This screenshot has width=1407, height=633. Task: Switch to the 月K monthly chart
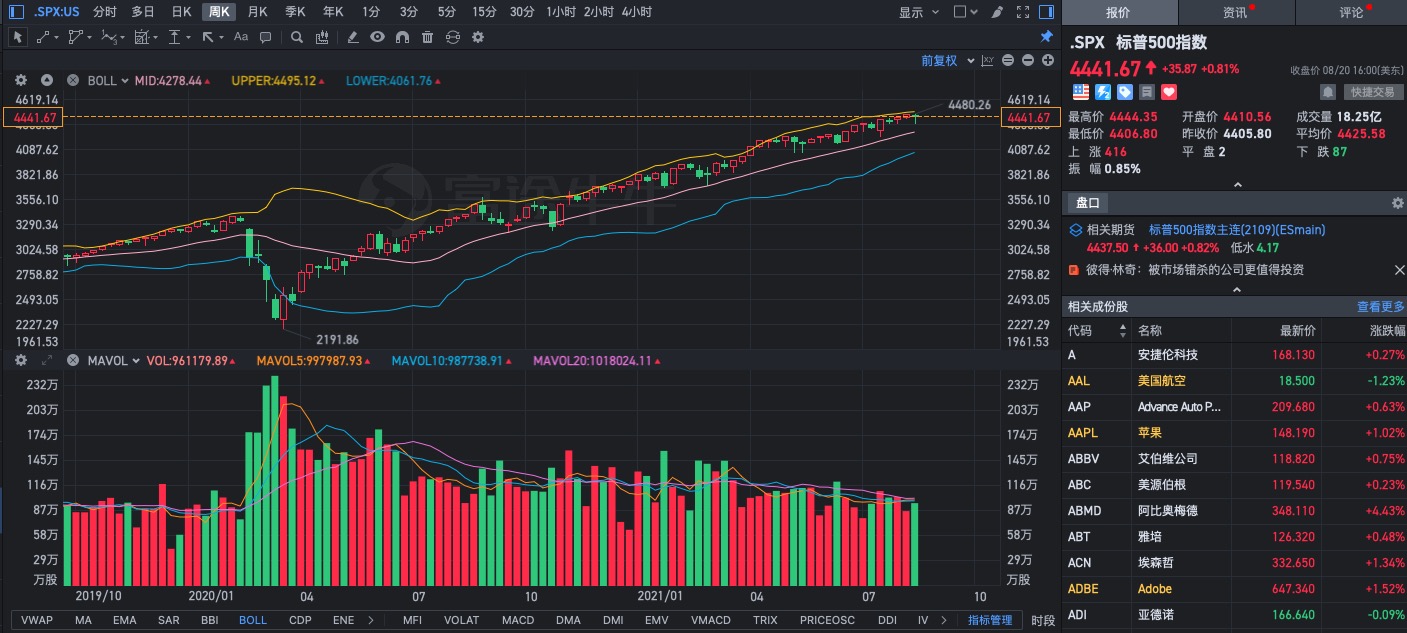257,12
